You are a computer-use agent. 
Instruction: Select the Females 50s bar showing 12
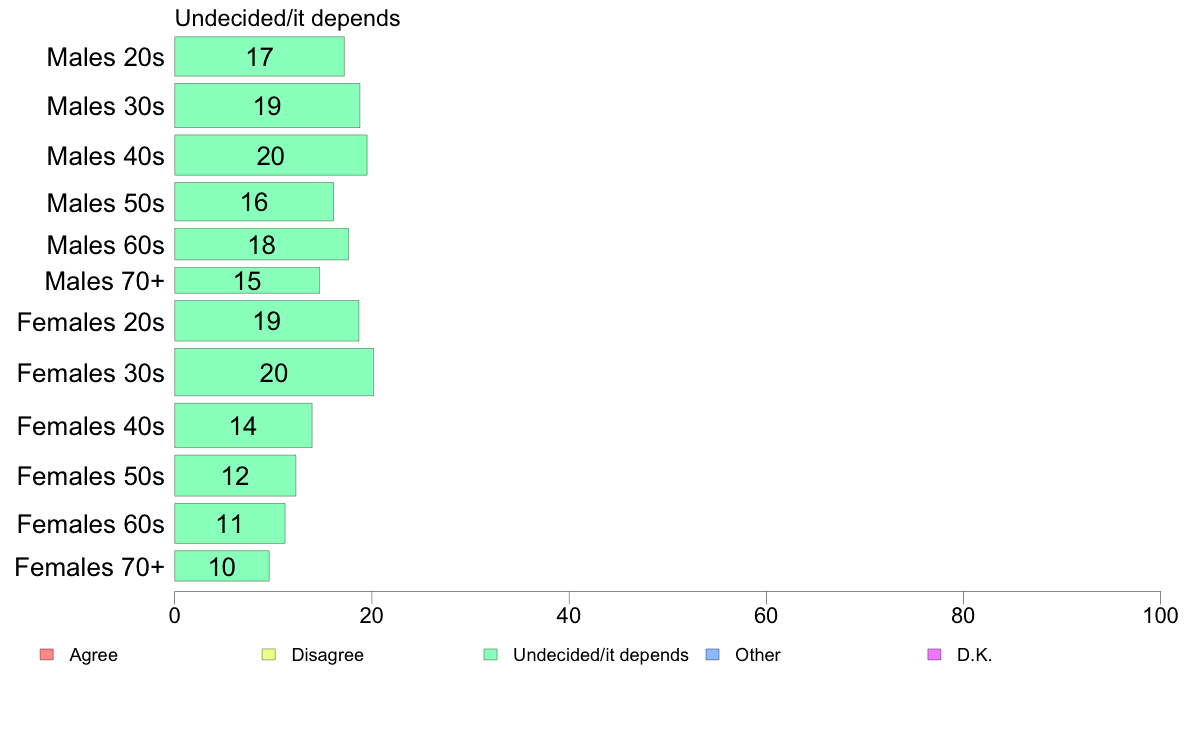point(235,476)
